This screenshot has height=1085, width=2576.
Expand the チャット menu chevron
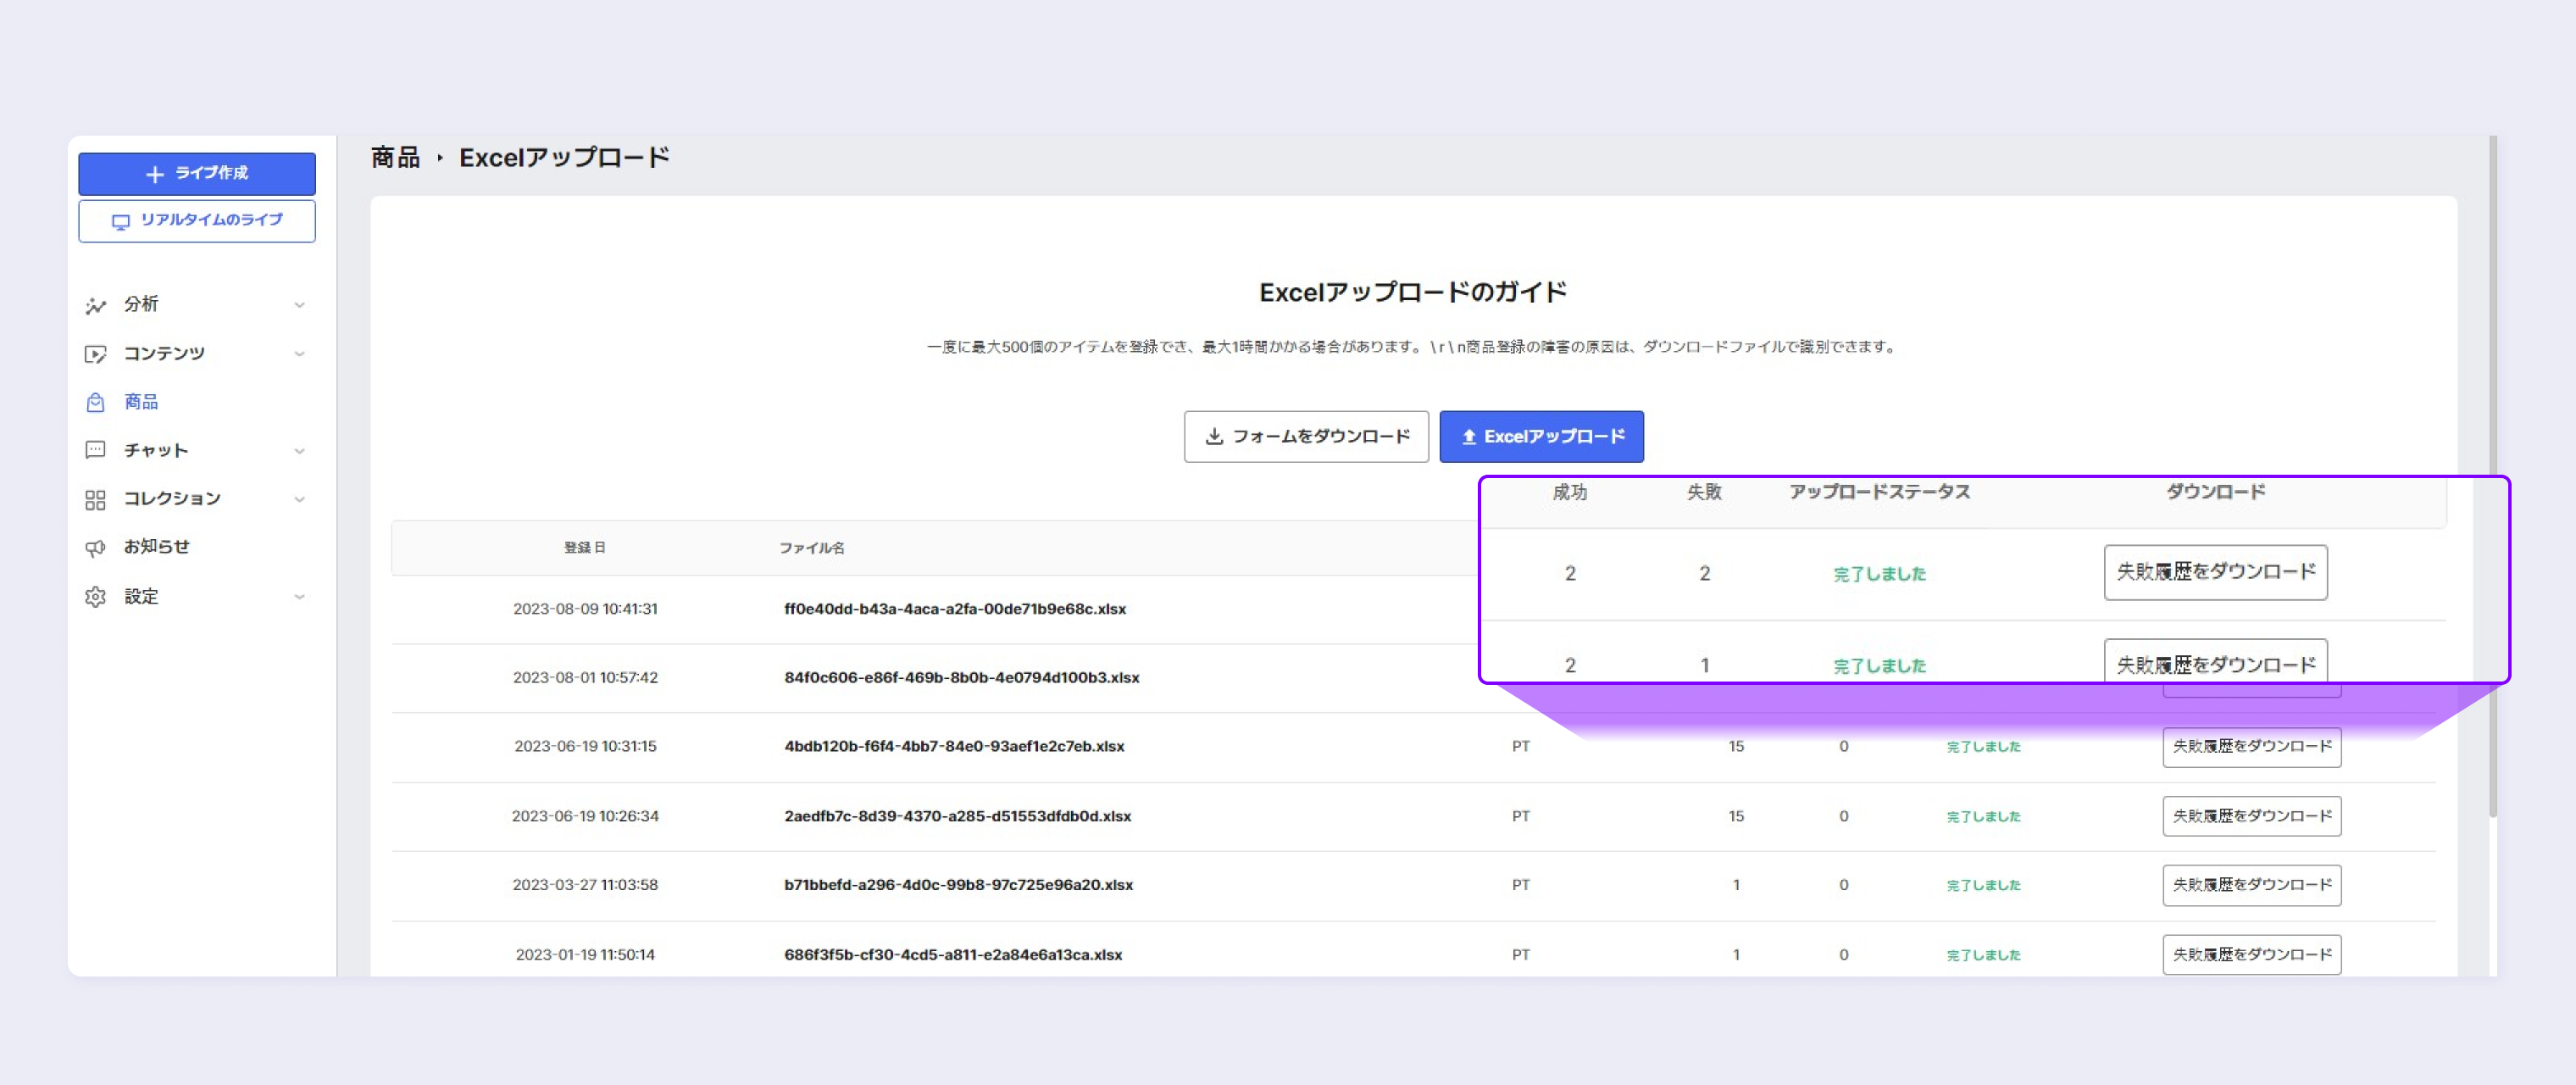click(299, 451)
